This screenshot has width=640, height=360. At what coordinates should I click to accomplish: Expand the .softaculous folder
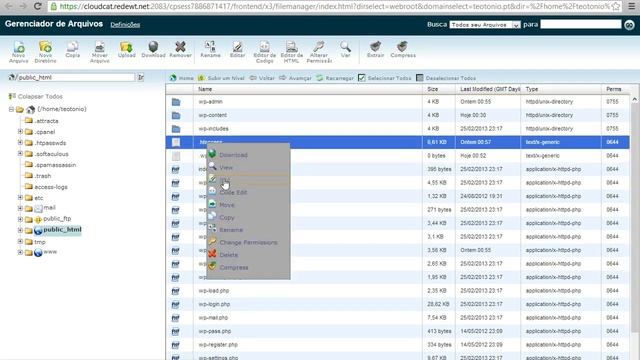20,154
